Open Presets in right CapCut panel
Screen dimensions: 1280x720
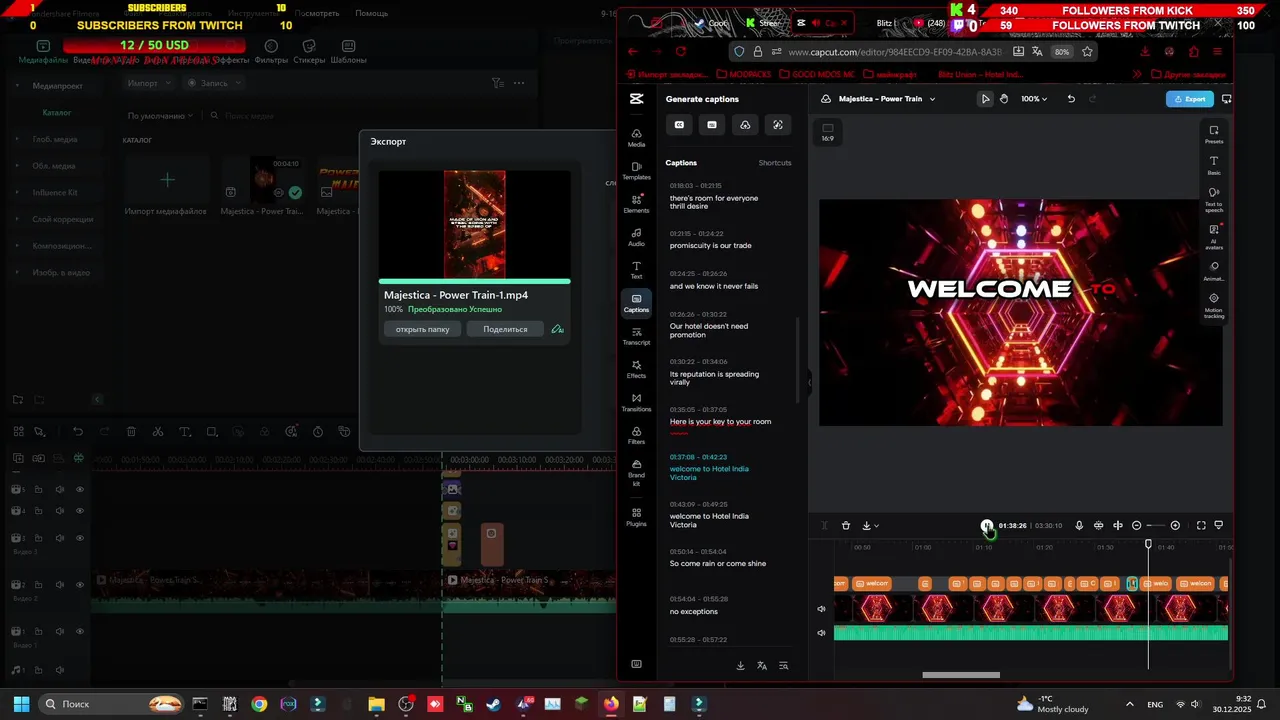[x=1214, y=134]
